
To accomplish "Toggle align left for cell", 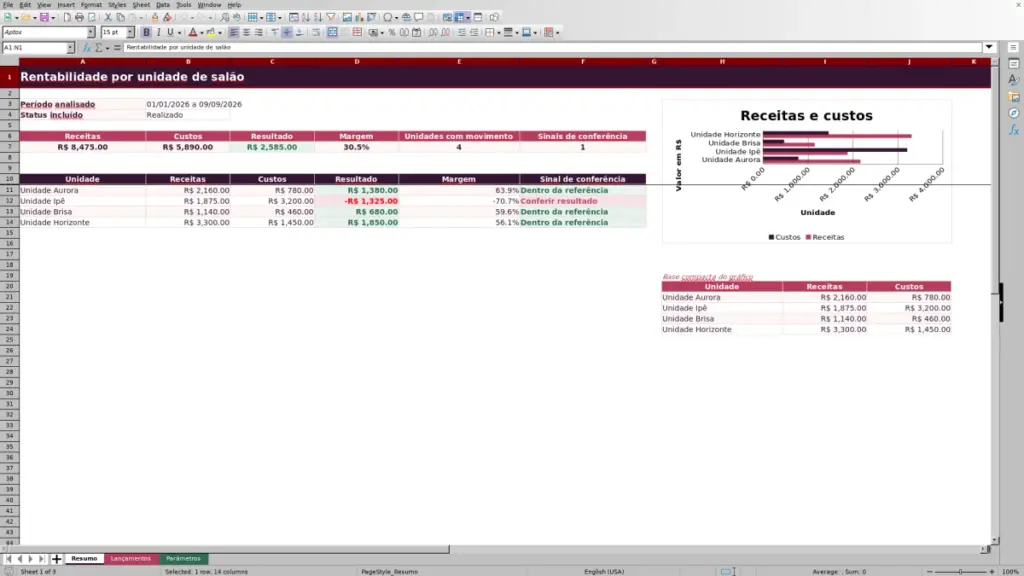I will pyautogui.click(x=233, y=32).
